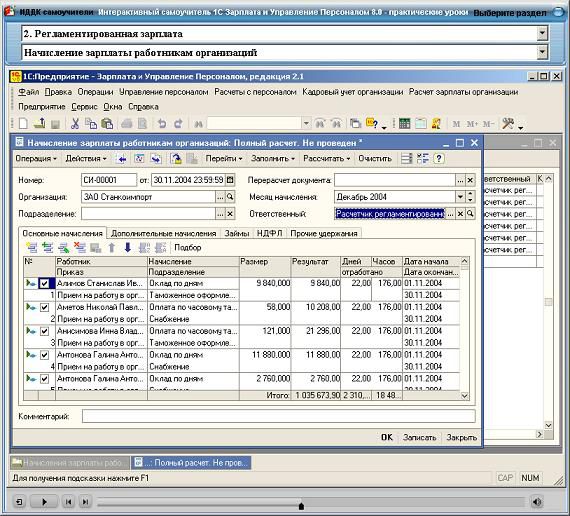Expand the 'Начисление зарплаты работникам организаций' lesson dropdown

[x=542, y=53]
